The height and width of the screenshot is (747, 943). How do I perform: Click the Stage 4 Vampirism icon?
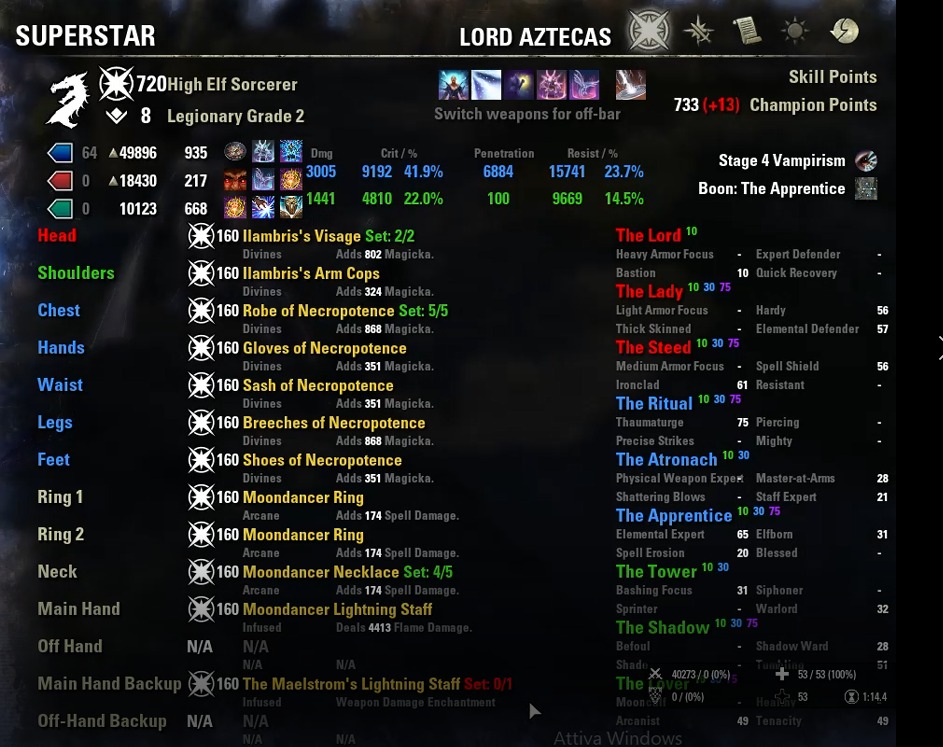click(x=866, y=161)
